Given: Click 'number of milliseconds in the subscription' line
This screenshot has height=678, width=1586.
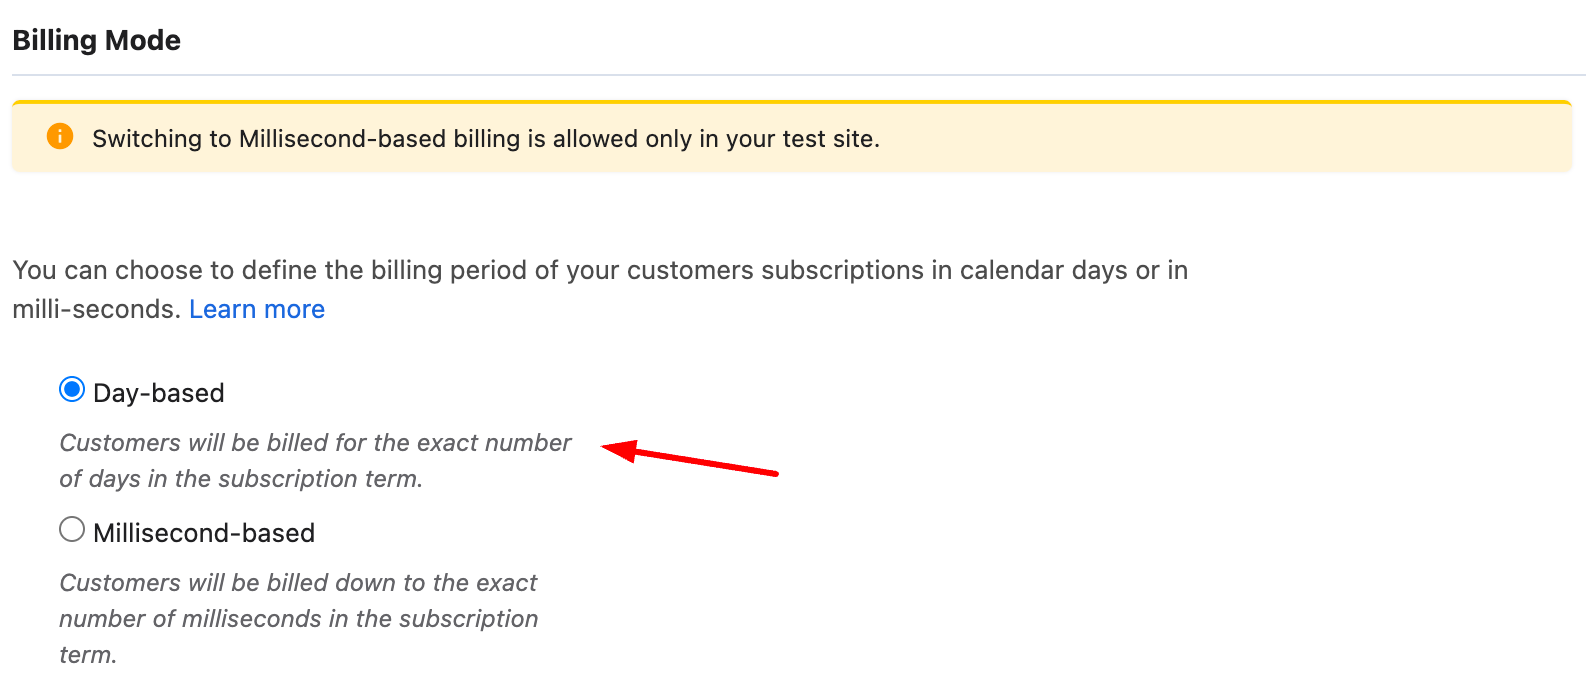Looking at the screenshot, I should click(x=298, y=619).
